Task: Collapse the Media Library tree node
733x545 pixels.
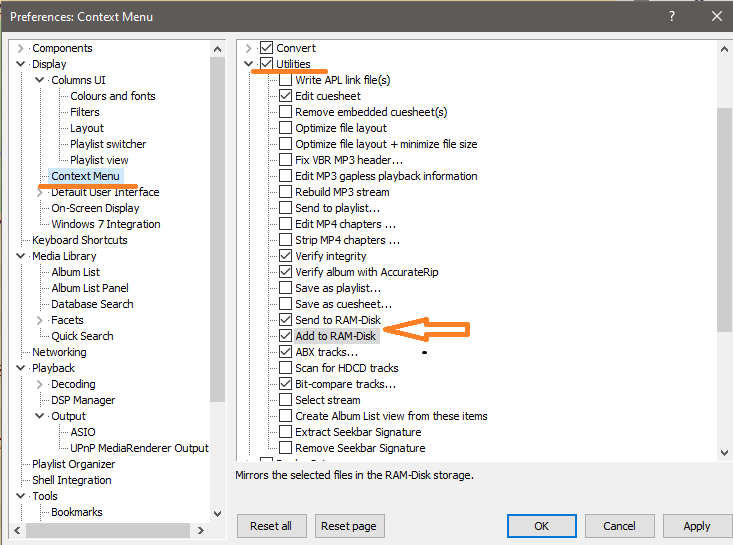Action: coord(21,256)
